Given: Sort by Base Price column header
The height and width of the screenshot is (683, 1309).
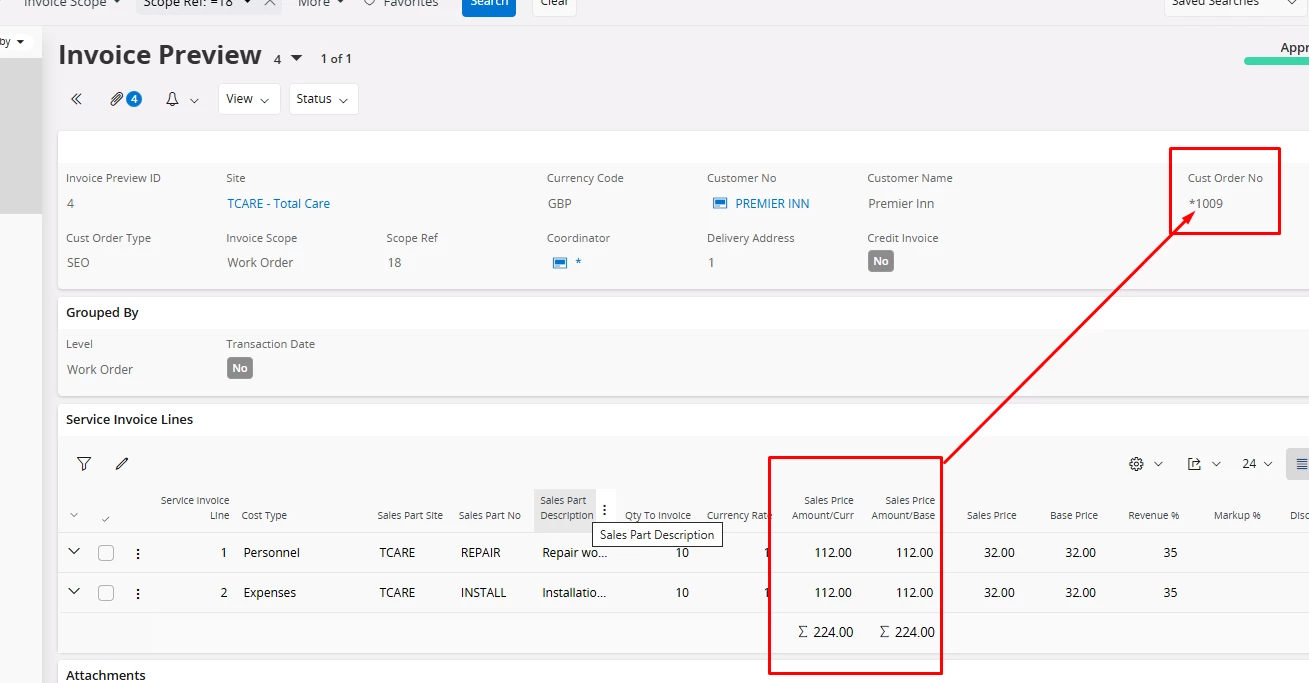Looking at the screenshot, I should (x=1074, y=516).
